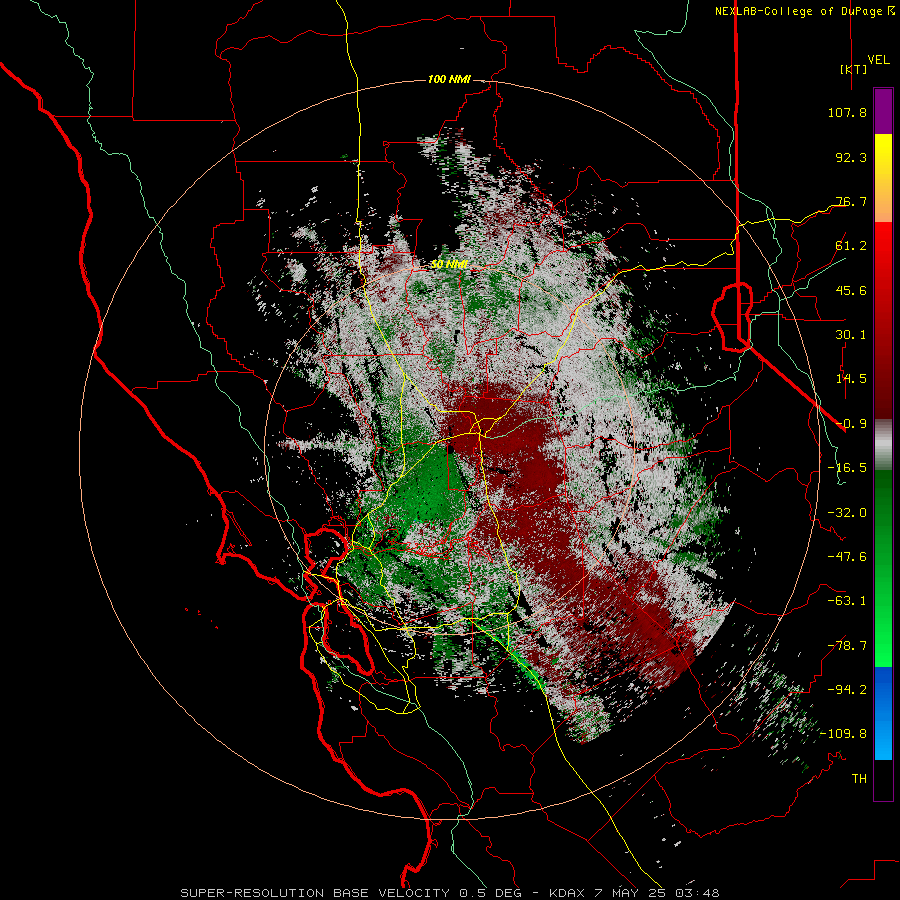
Task: Pick the blue segment of color bar
Action: coord(883,713)
